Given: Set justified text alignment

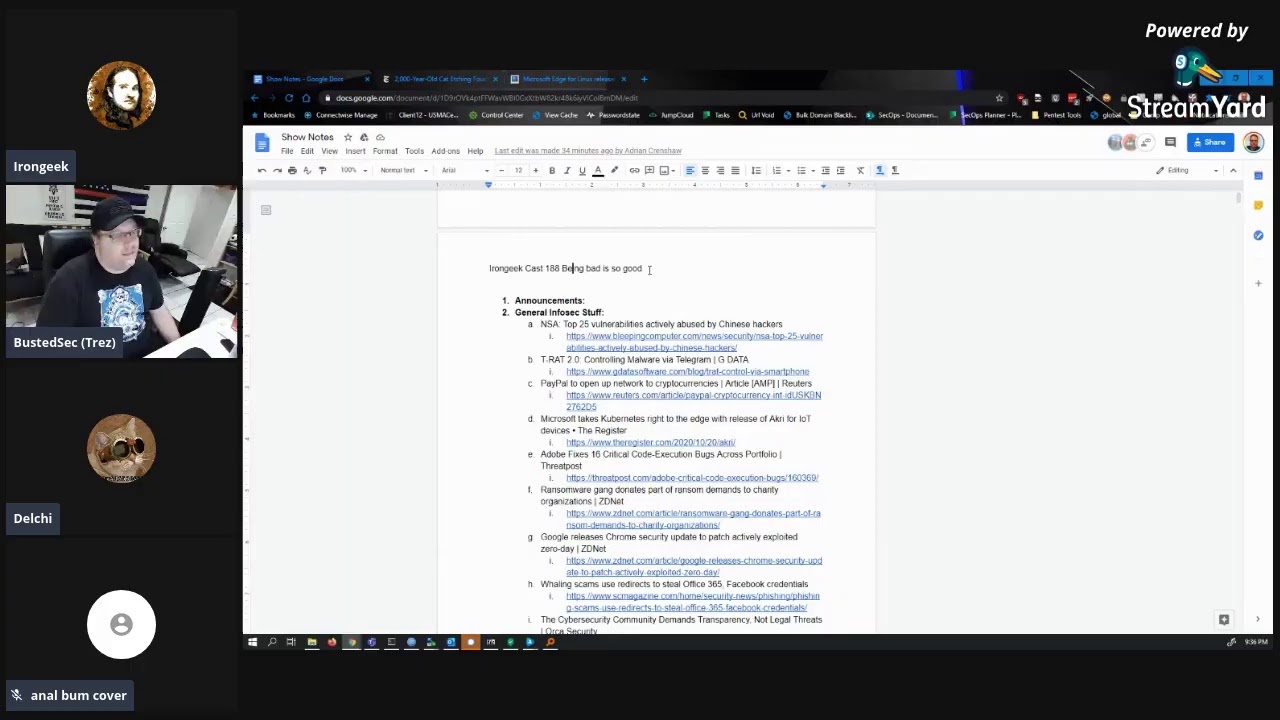Looking at the screenshot, I should tap(735, 170).
